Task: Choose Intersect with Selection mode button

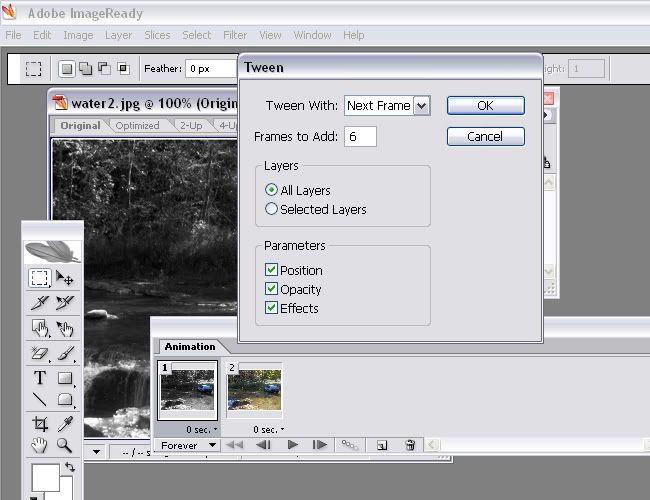Action: (123, 68)
